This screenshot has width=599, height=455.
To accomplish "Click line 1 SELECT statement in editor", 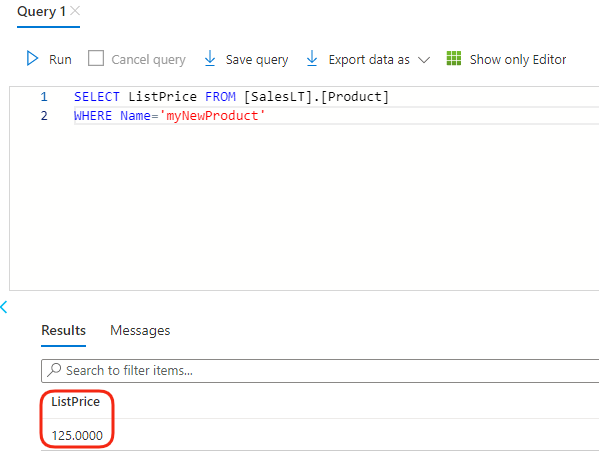I will (x=231, y=97).
